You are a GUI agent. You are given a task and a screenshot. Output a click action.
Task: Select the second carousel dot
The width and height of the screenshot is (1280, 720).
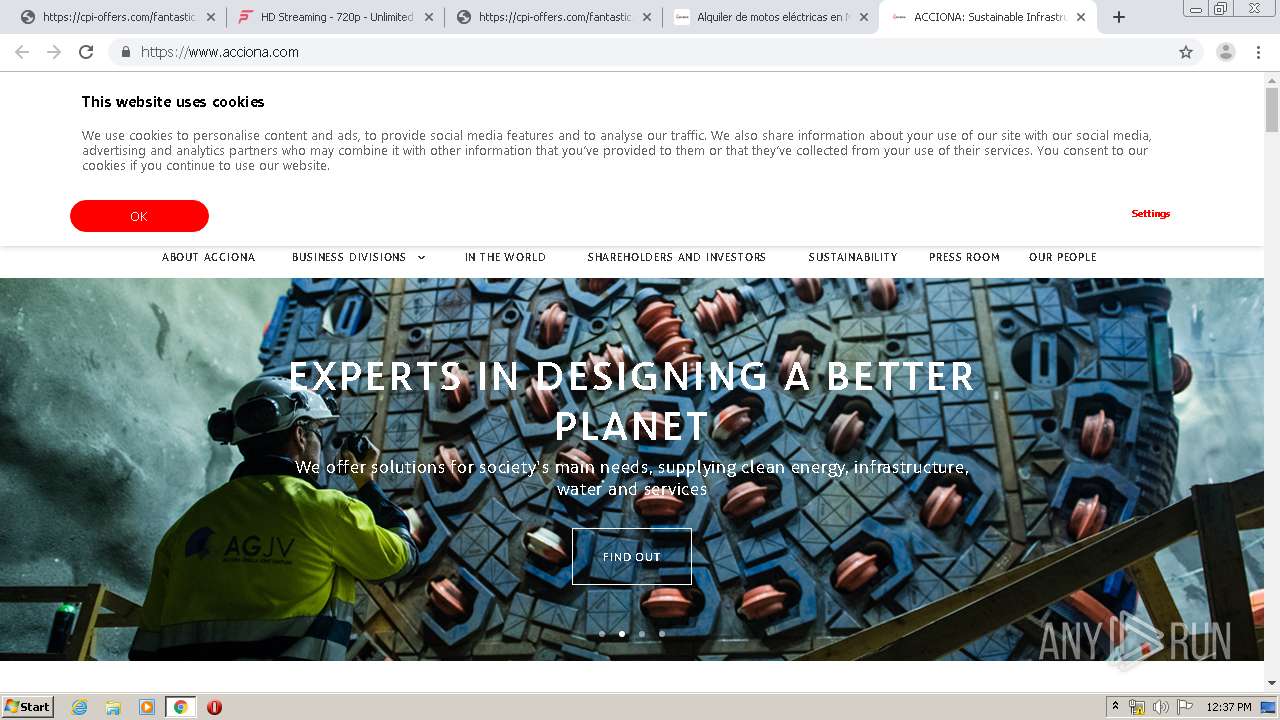(622, 633)
